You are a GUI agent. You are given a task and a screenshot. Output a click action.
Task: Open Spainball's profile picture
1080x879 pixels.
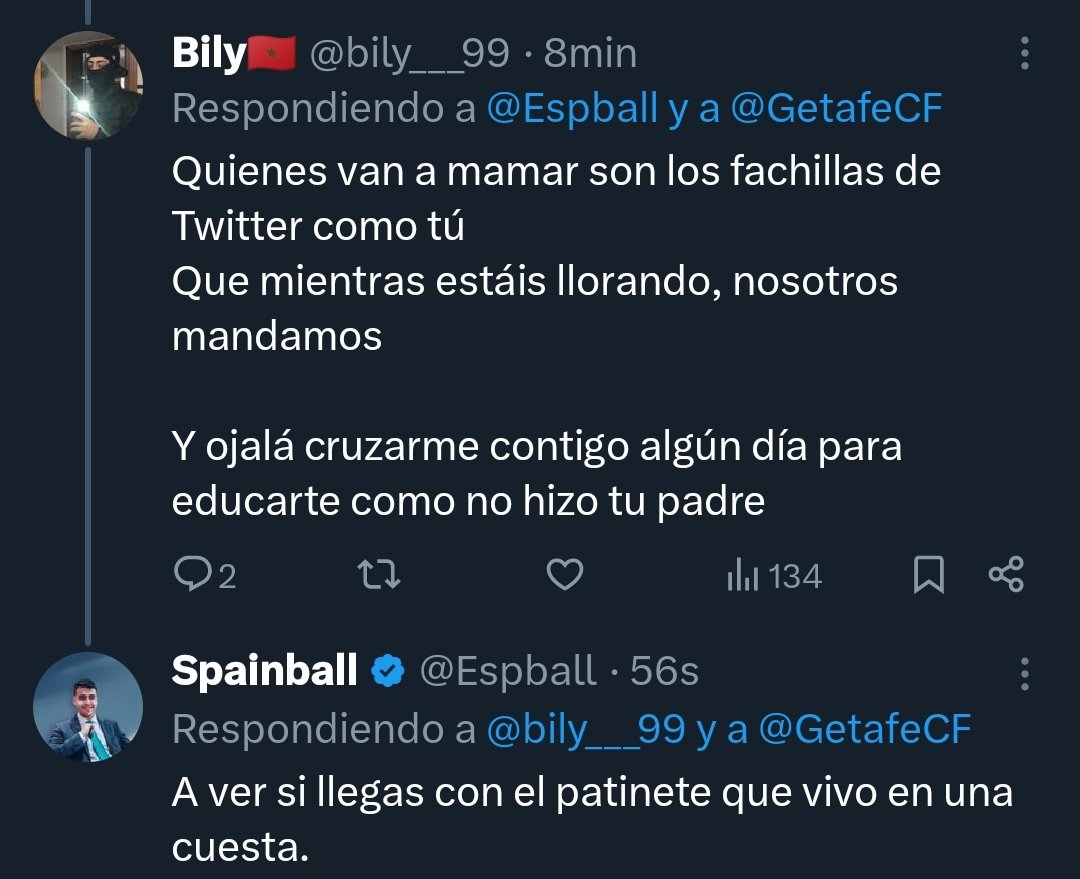click(89, 707)
